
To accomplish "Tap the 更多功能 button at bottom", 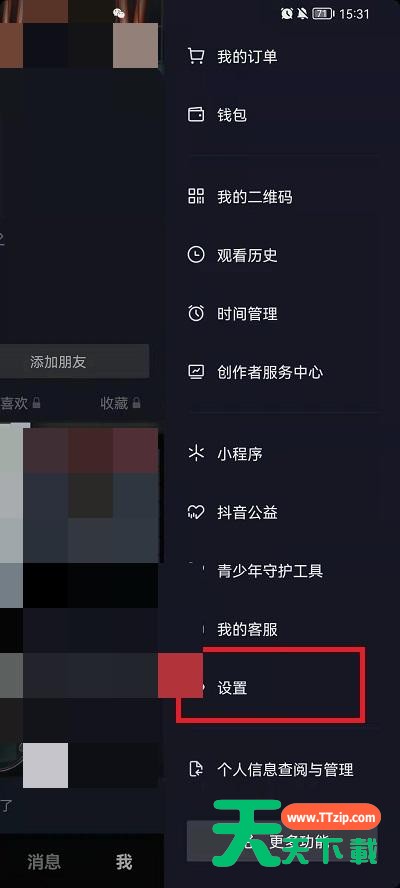I will (282, 840).
